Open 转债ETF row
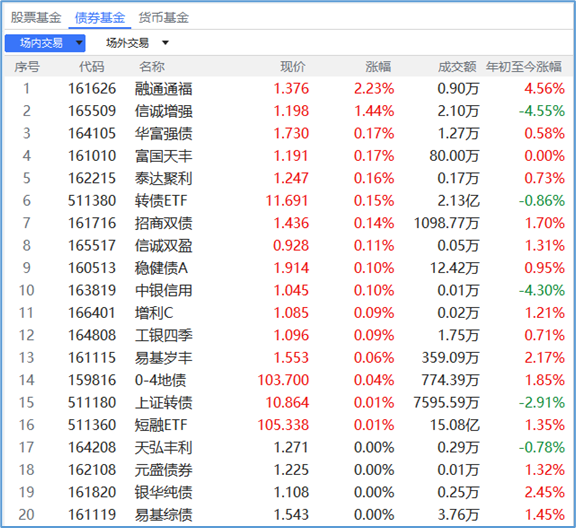Screen dimensions: 576x528 (x=287, y=201)
